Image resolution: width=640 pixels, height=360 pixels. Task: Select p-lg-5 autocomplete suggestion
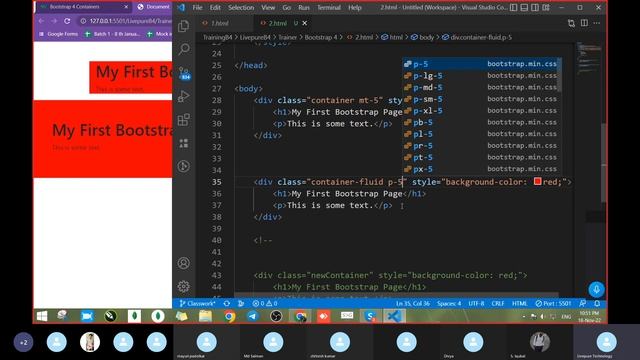[x=482, y=76]
